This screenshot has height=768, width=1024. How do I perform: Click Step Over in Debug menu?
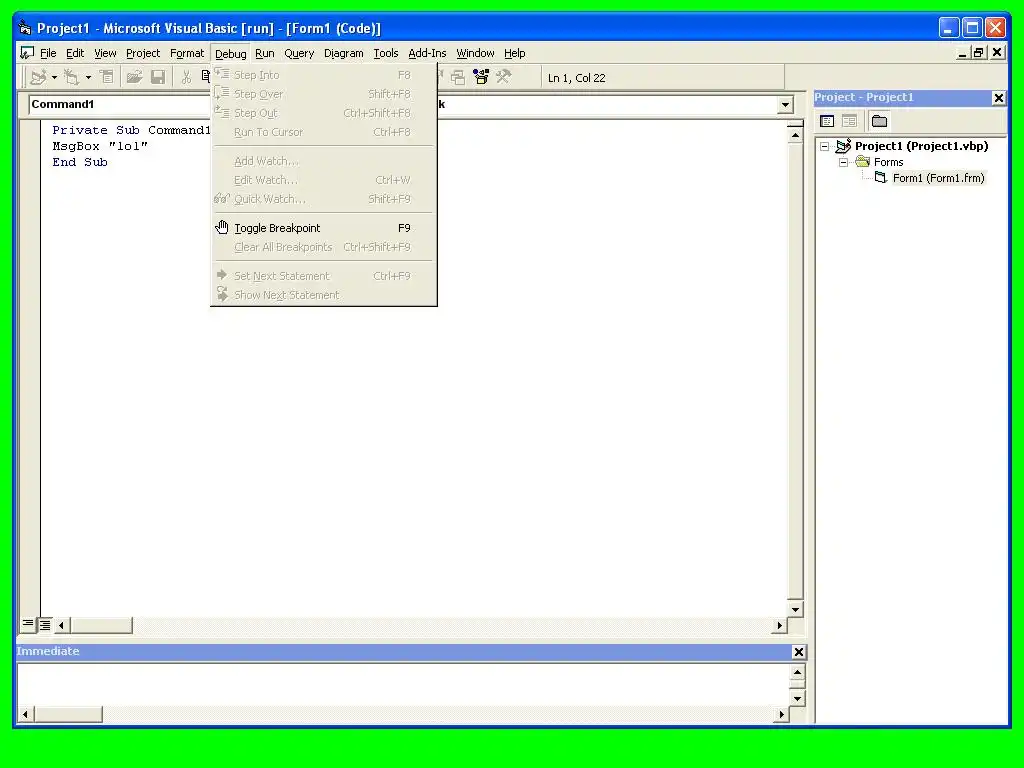(324, 94)
